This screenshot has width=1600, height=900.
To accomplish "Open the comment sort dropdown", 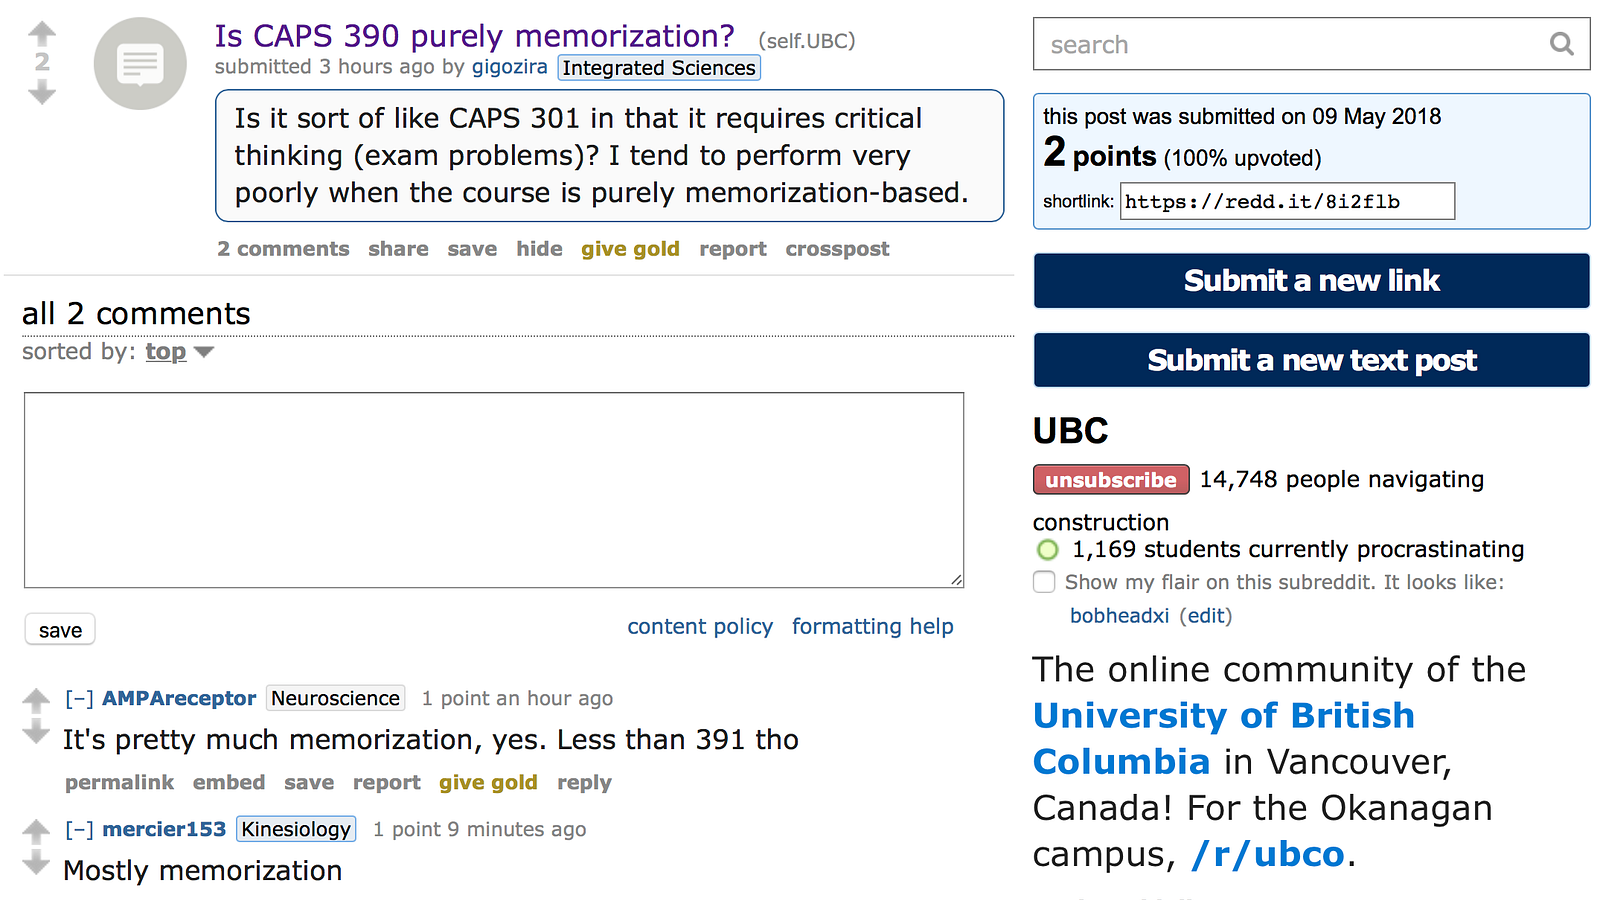I will [x=180, y=352].
